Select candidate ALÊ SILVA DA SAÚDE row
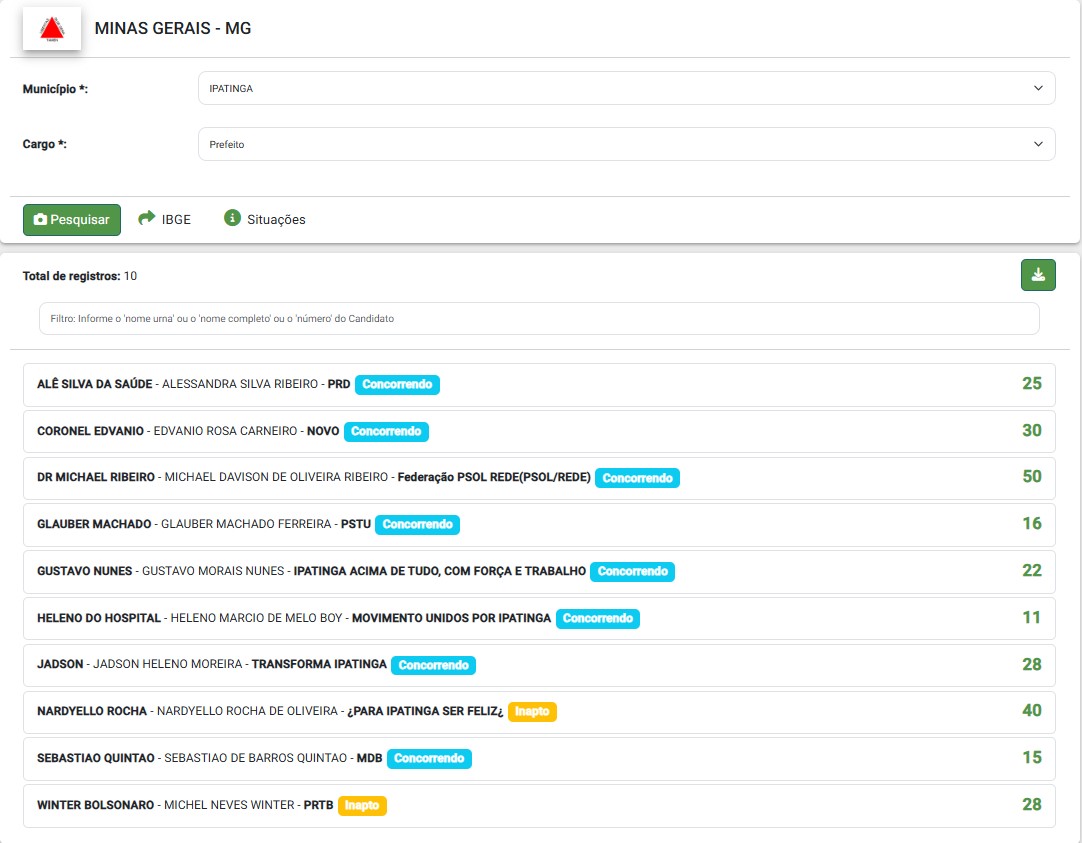The image size is (1082, 843). [x=94, y=384]
